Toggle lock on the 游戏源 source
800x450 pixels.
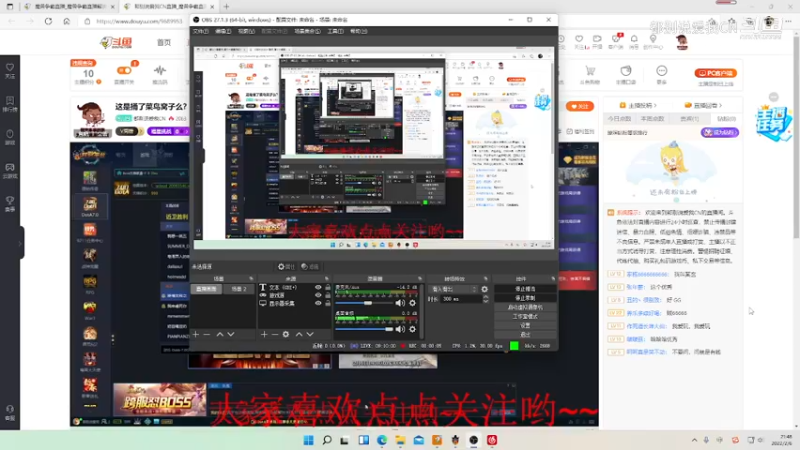[x=328, y=295]
